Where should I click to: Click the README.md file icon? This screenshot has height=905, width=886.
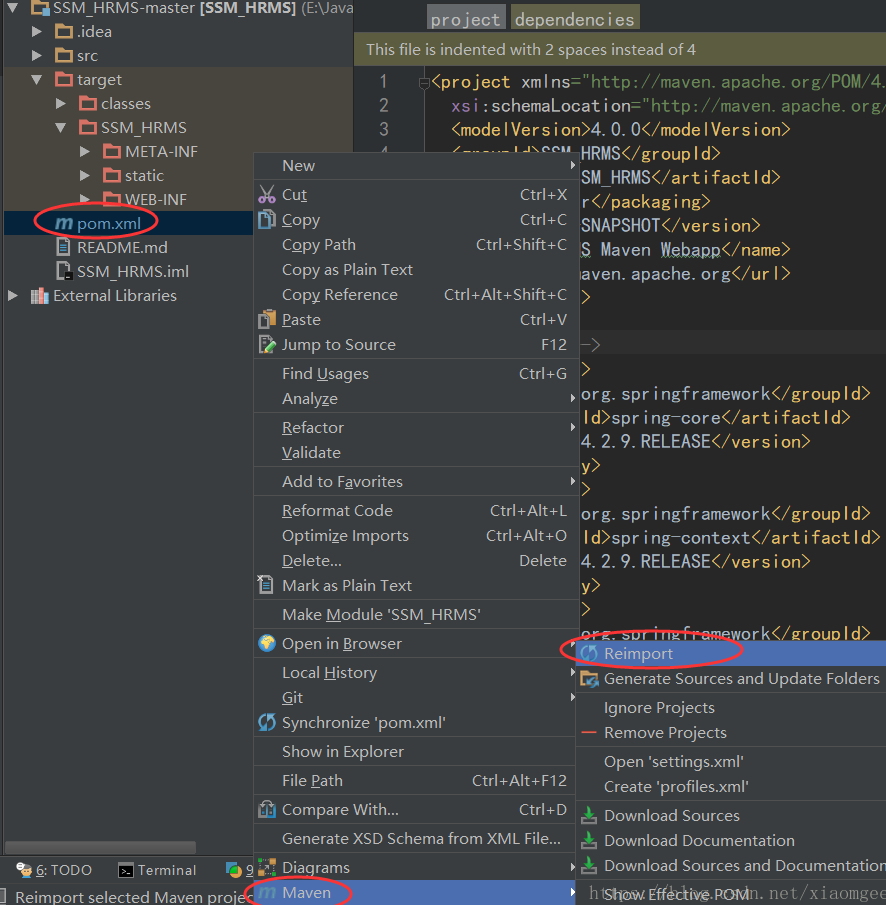63,247
